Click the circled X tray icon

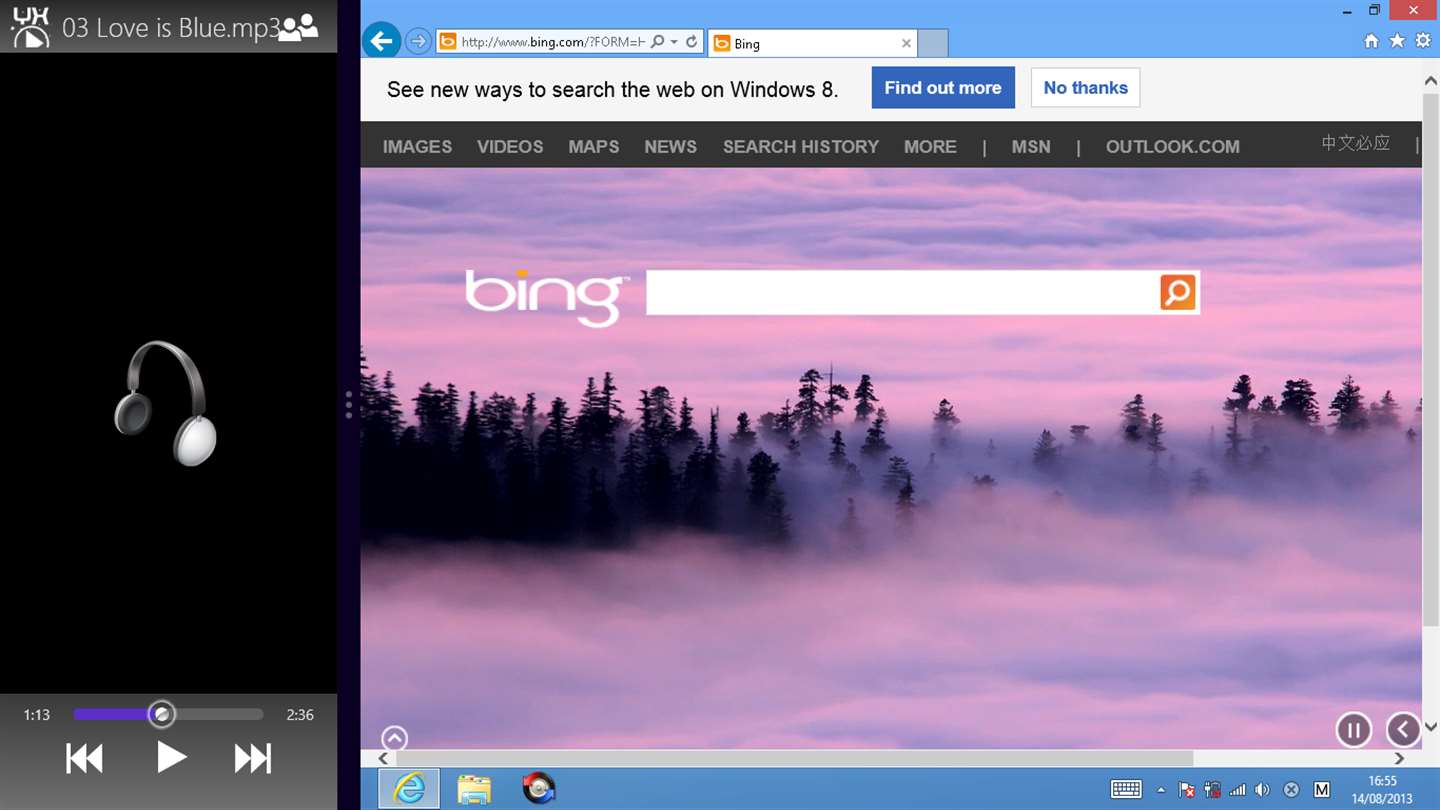tap(1291, 790)
